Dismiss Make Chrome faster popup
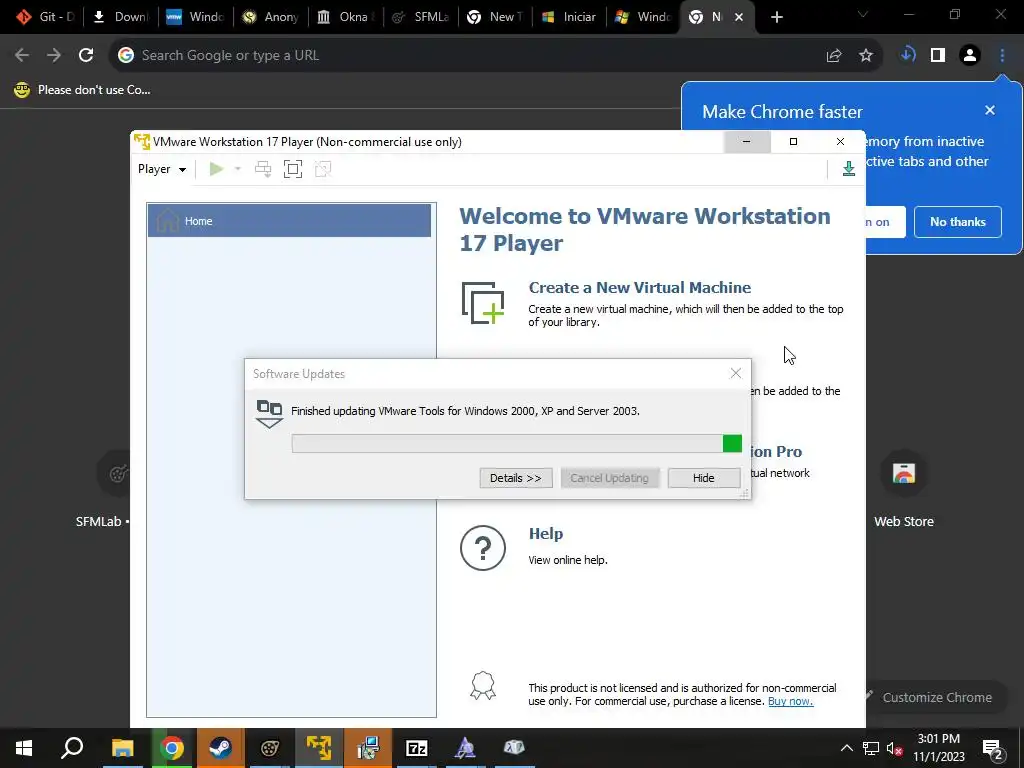1024x768 pixels. pos(990,110)
